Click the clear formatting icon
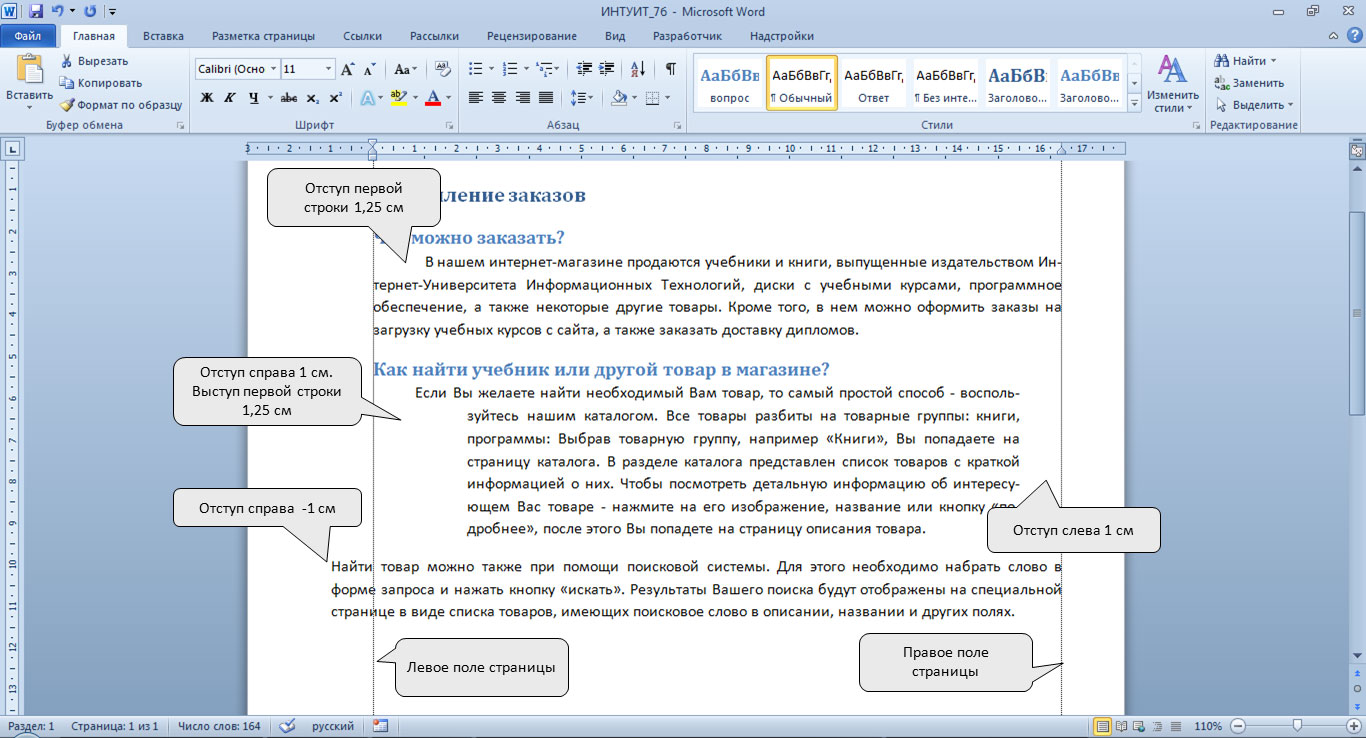This screenshot has width=1366, height=738. pos(443,69)
